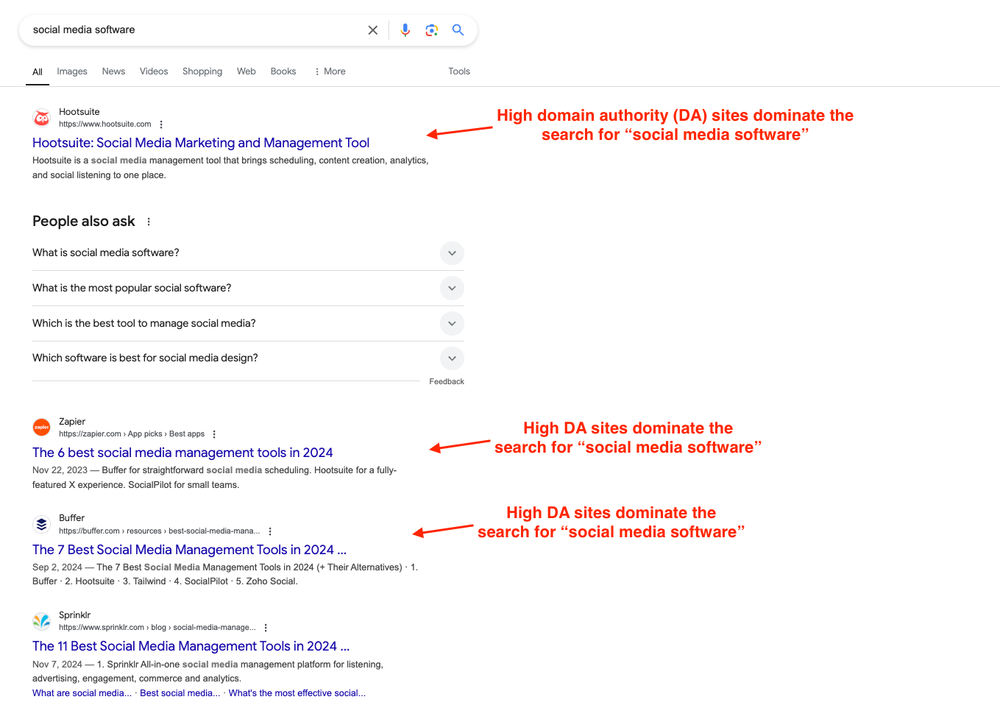Open the three-dot menu beside the Buffer URL
The height and width of the screenshot is (711, 1000).
pyautogui.click(x=270, y=531)
